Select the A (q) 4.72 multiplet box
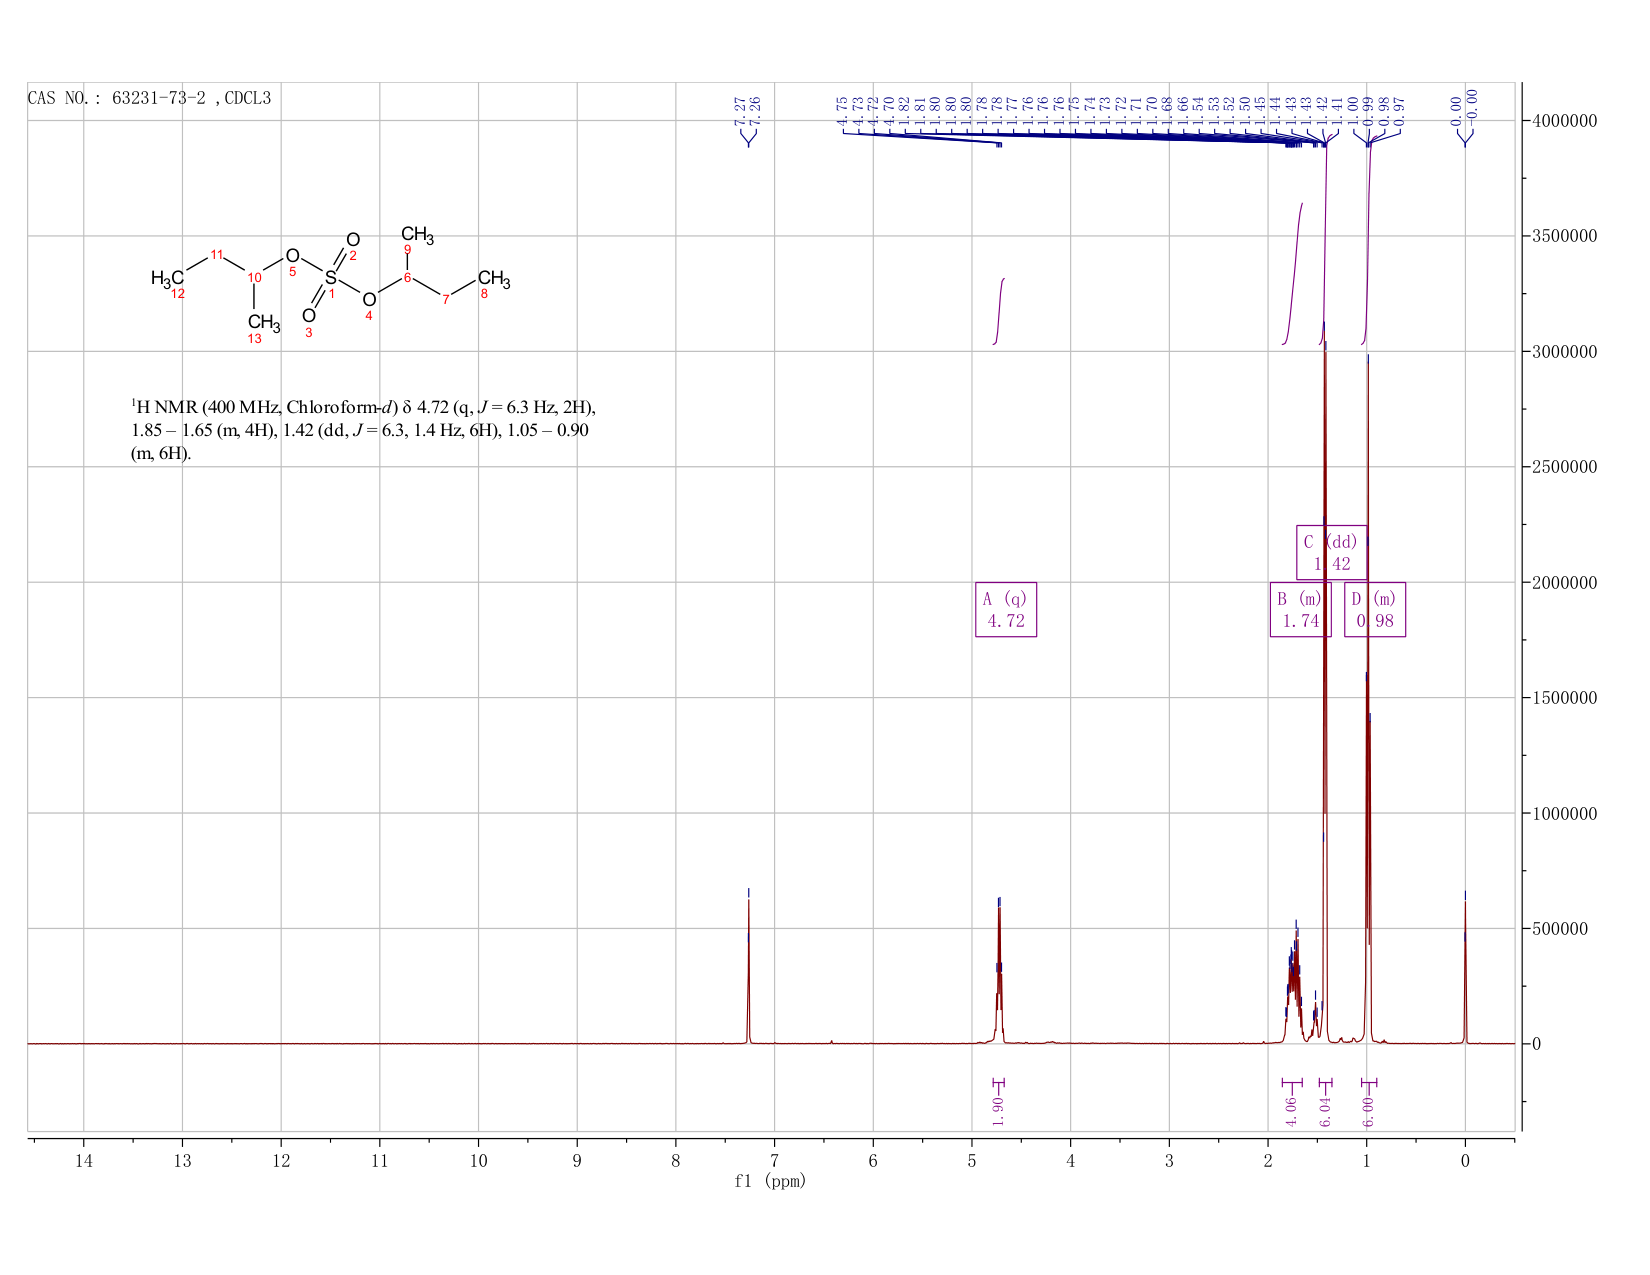The width and height of the screenshot is (1650, 1275). pyautogui.click(x=1006, y=610)
